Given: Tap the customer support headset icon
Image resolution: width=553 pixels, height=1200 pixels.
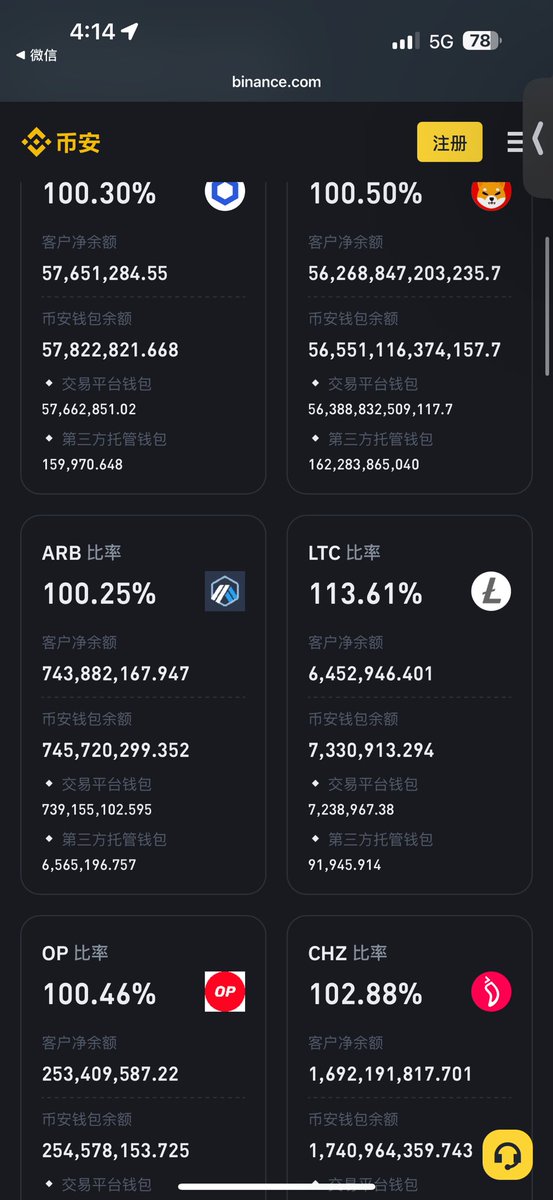Looking at the screenshot, I should pos(507,1155).
